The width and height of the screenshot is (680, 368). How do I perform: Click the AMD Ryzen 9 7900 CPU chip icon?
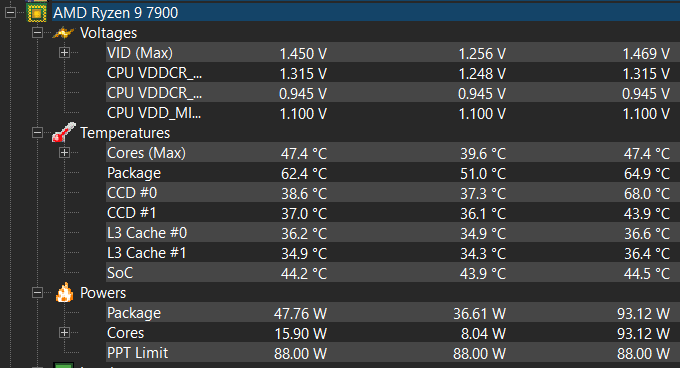pyautogui.click(x=37, y=13)
